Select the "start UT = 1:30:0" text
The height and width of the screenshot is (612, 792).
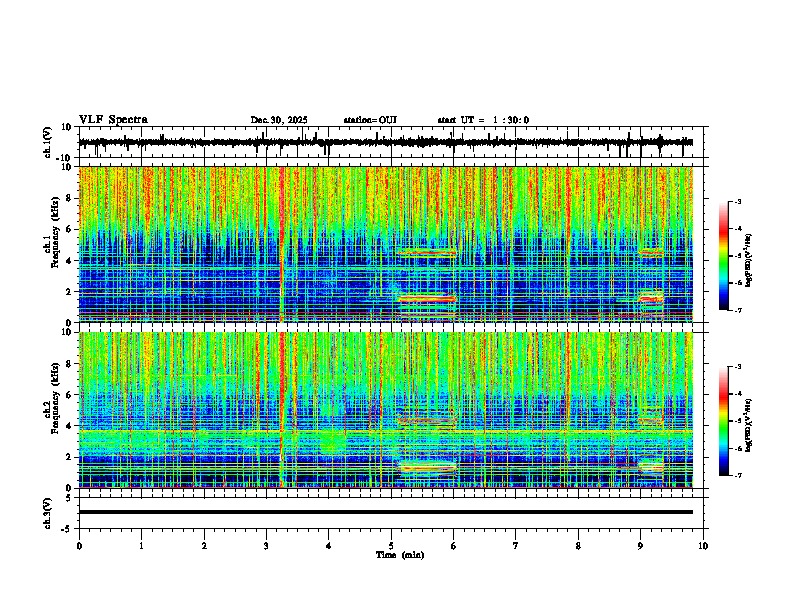[x=483, y=120]
